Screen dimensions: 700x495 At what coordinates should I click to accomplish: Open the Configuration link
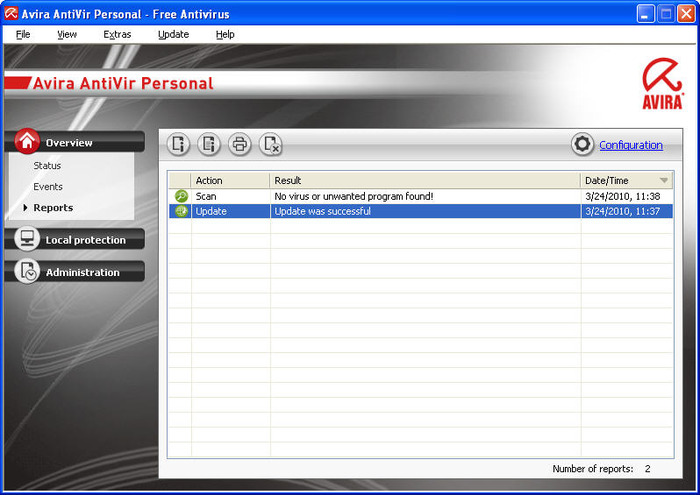631,145
